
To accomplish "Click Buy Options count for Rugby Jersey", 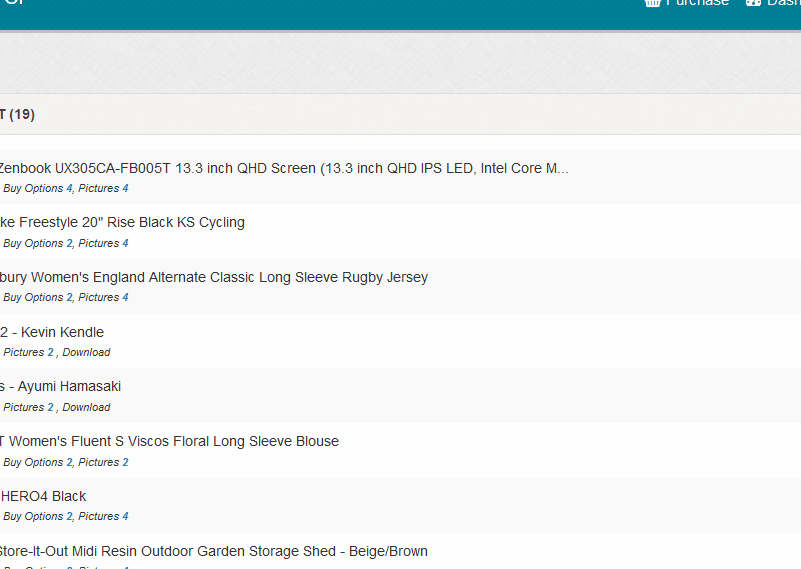I will click(x=69, y=298).
